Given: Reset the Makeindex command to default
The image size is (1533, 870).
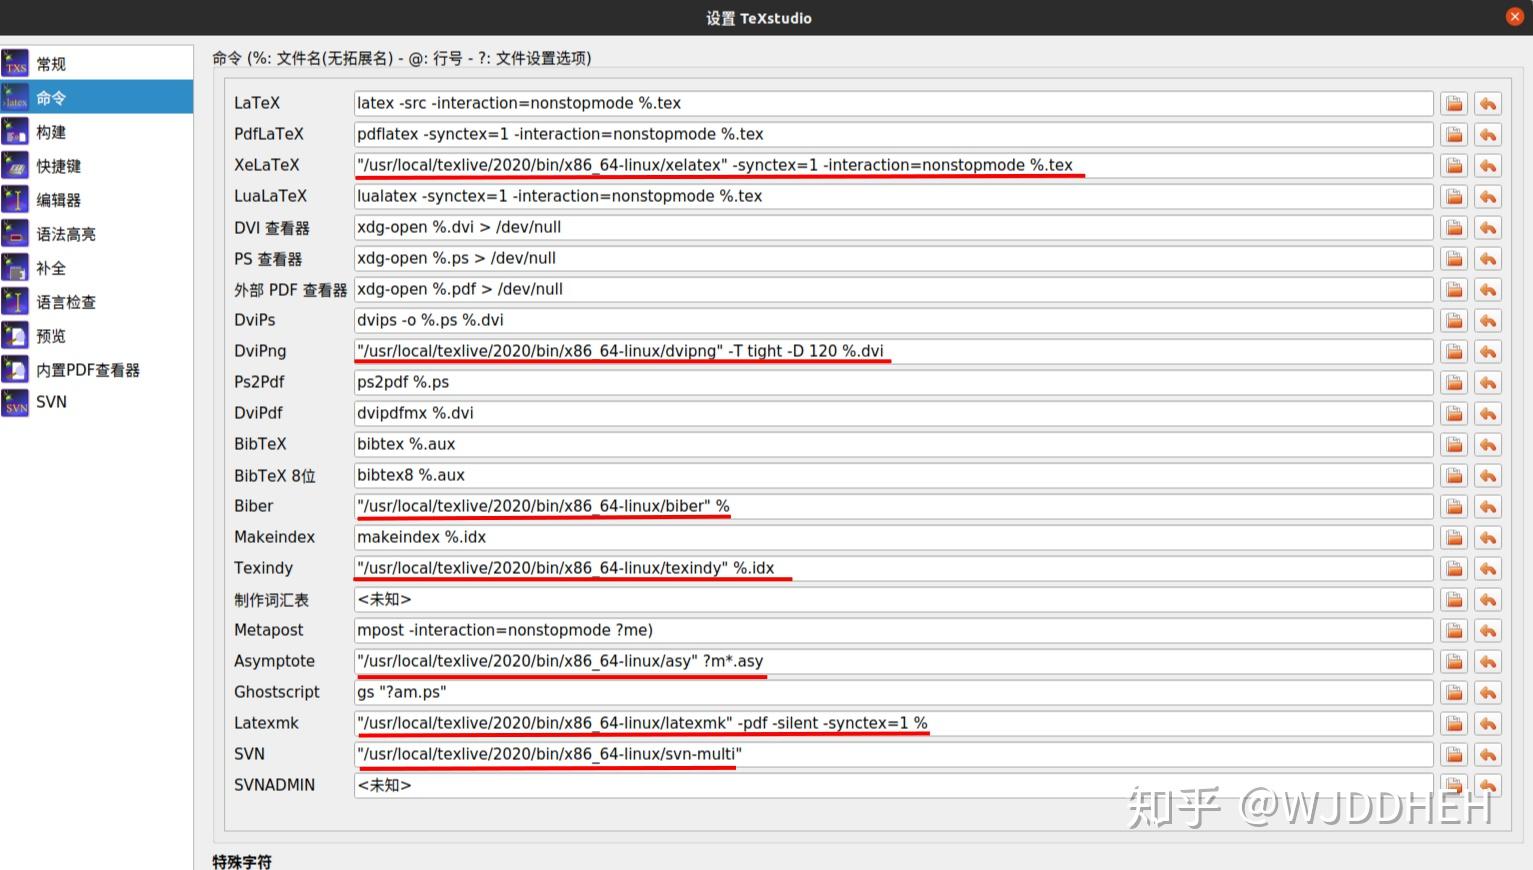Looking at the screenshot, I should click(1488, 538).
